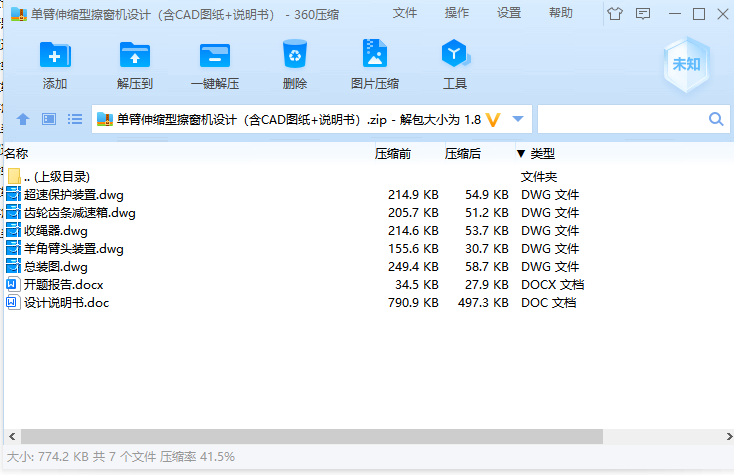Click the scrollbar left arrow
This screenshot has width=734, height=475.
pos(12,437)
